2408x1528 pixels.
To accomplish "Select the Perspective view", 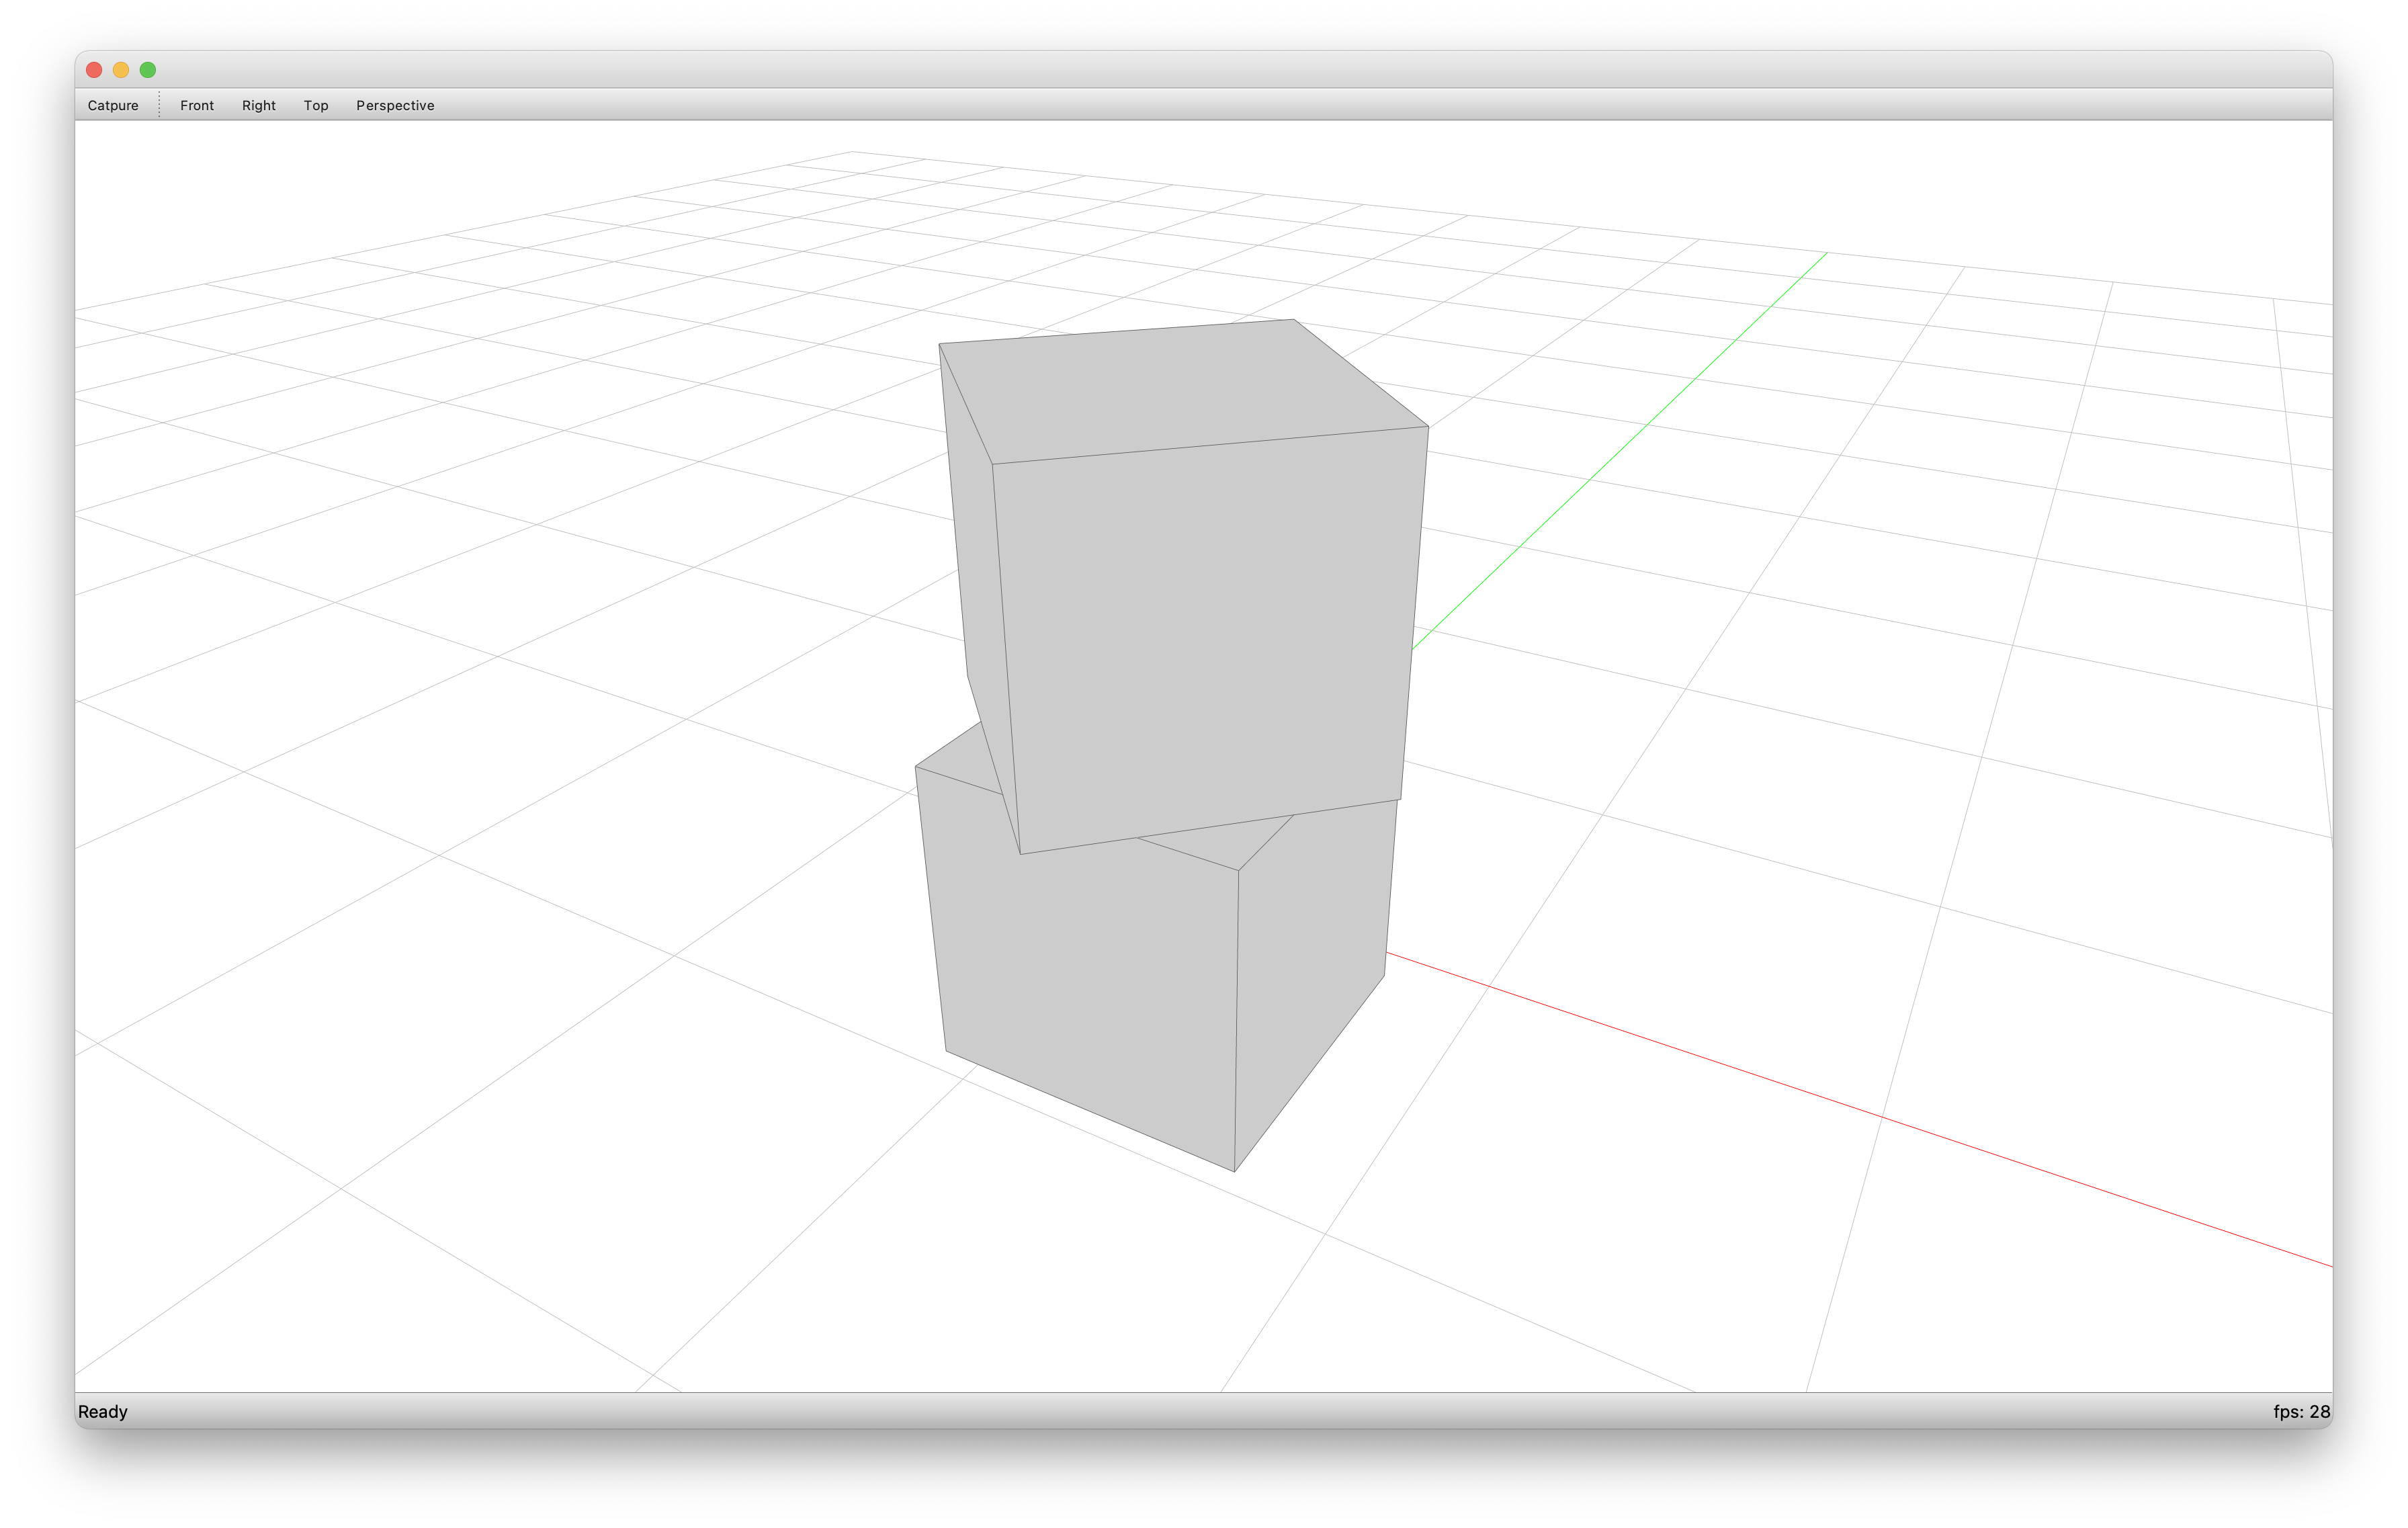I will click(395, 105).
